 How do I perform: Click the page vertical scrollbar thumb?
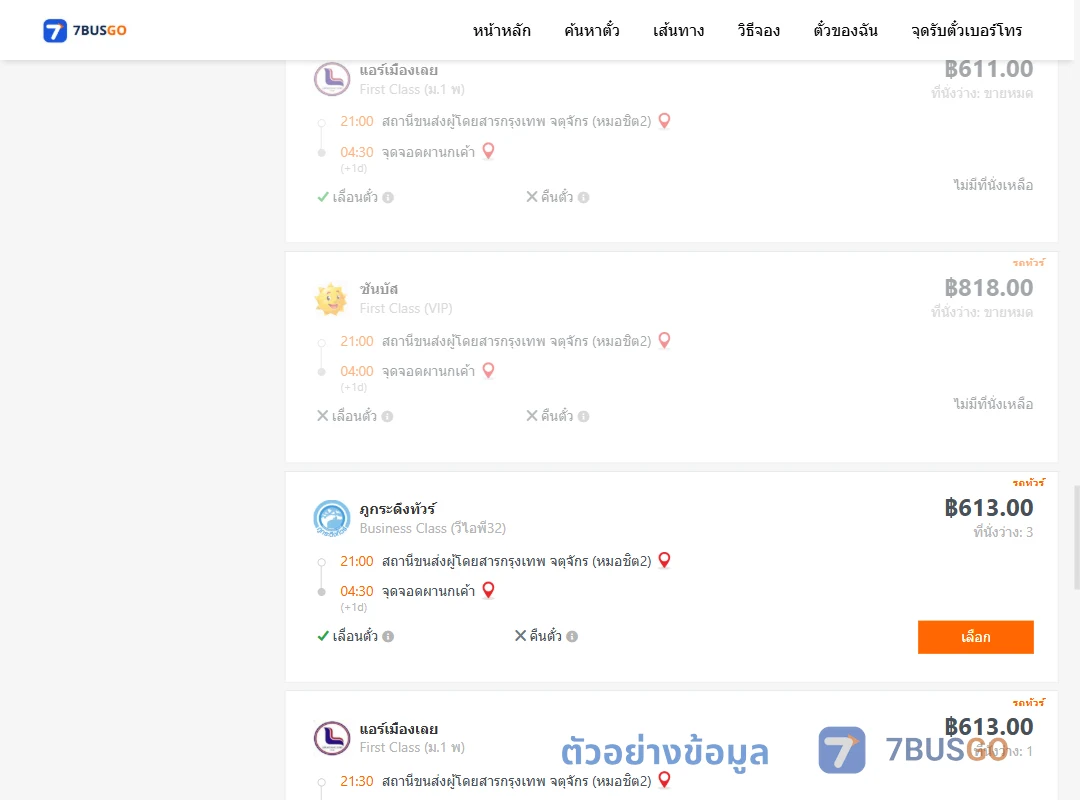coord(1077,537)
